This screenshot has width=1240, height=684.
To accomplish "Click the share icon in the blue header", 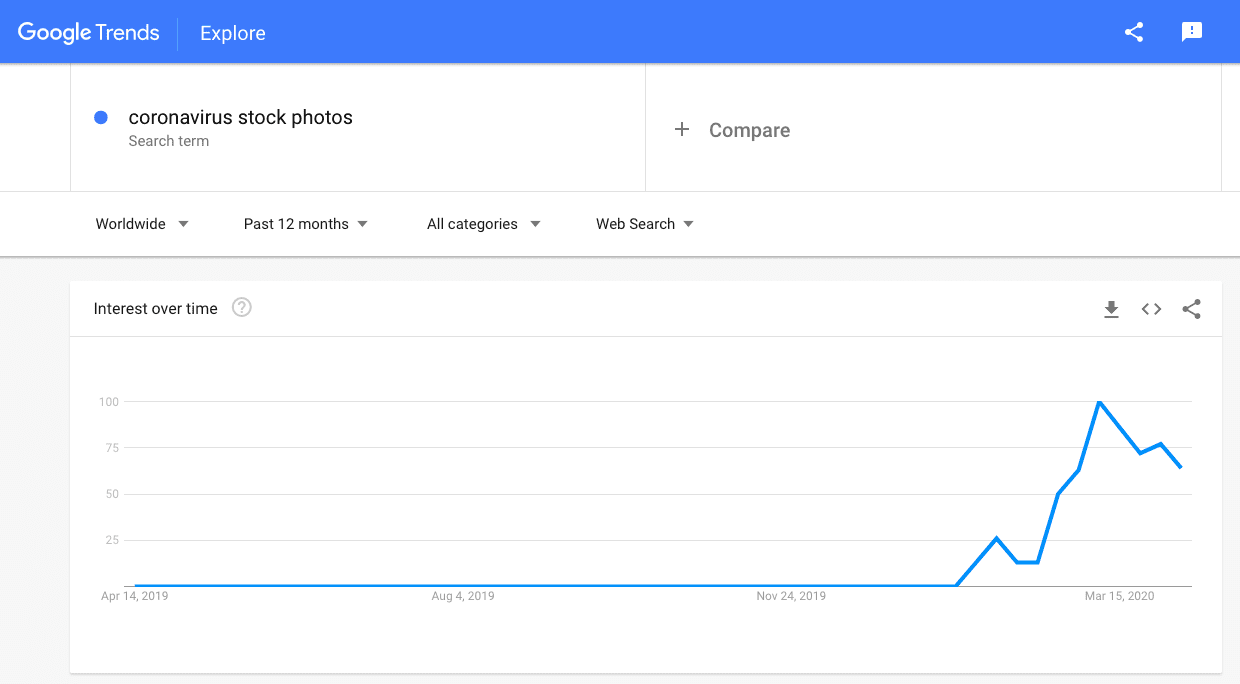I will coord(1134,32).
